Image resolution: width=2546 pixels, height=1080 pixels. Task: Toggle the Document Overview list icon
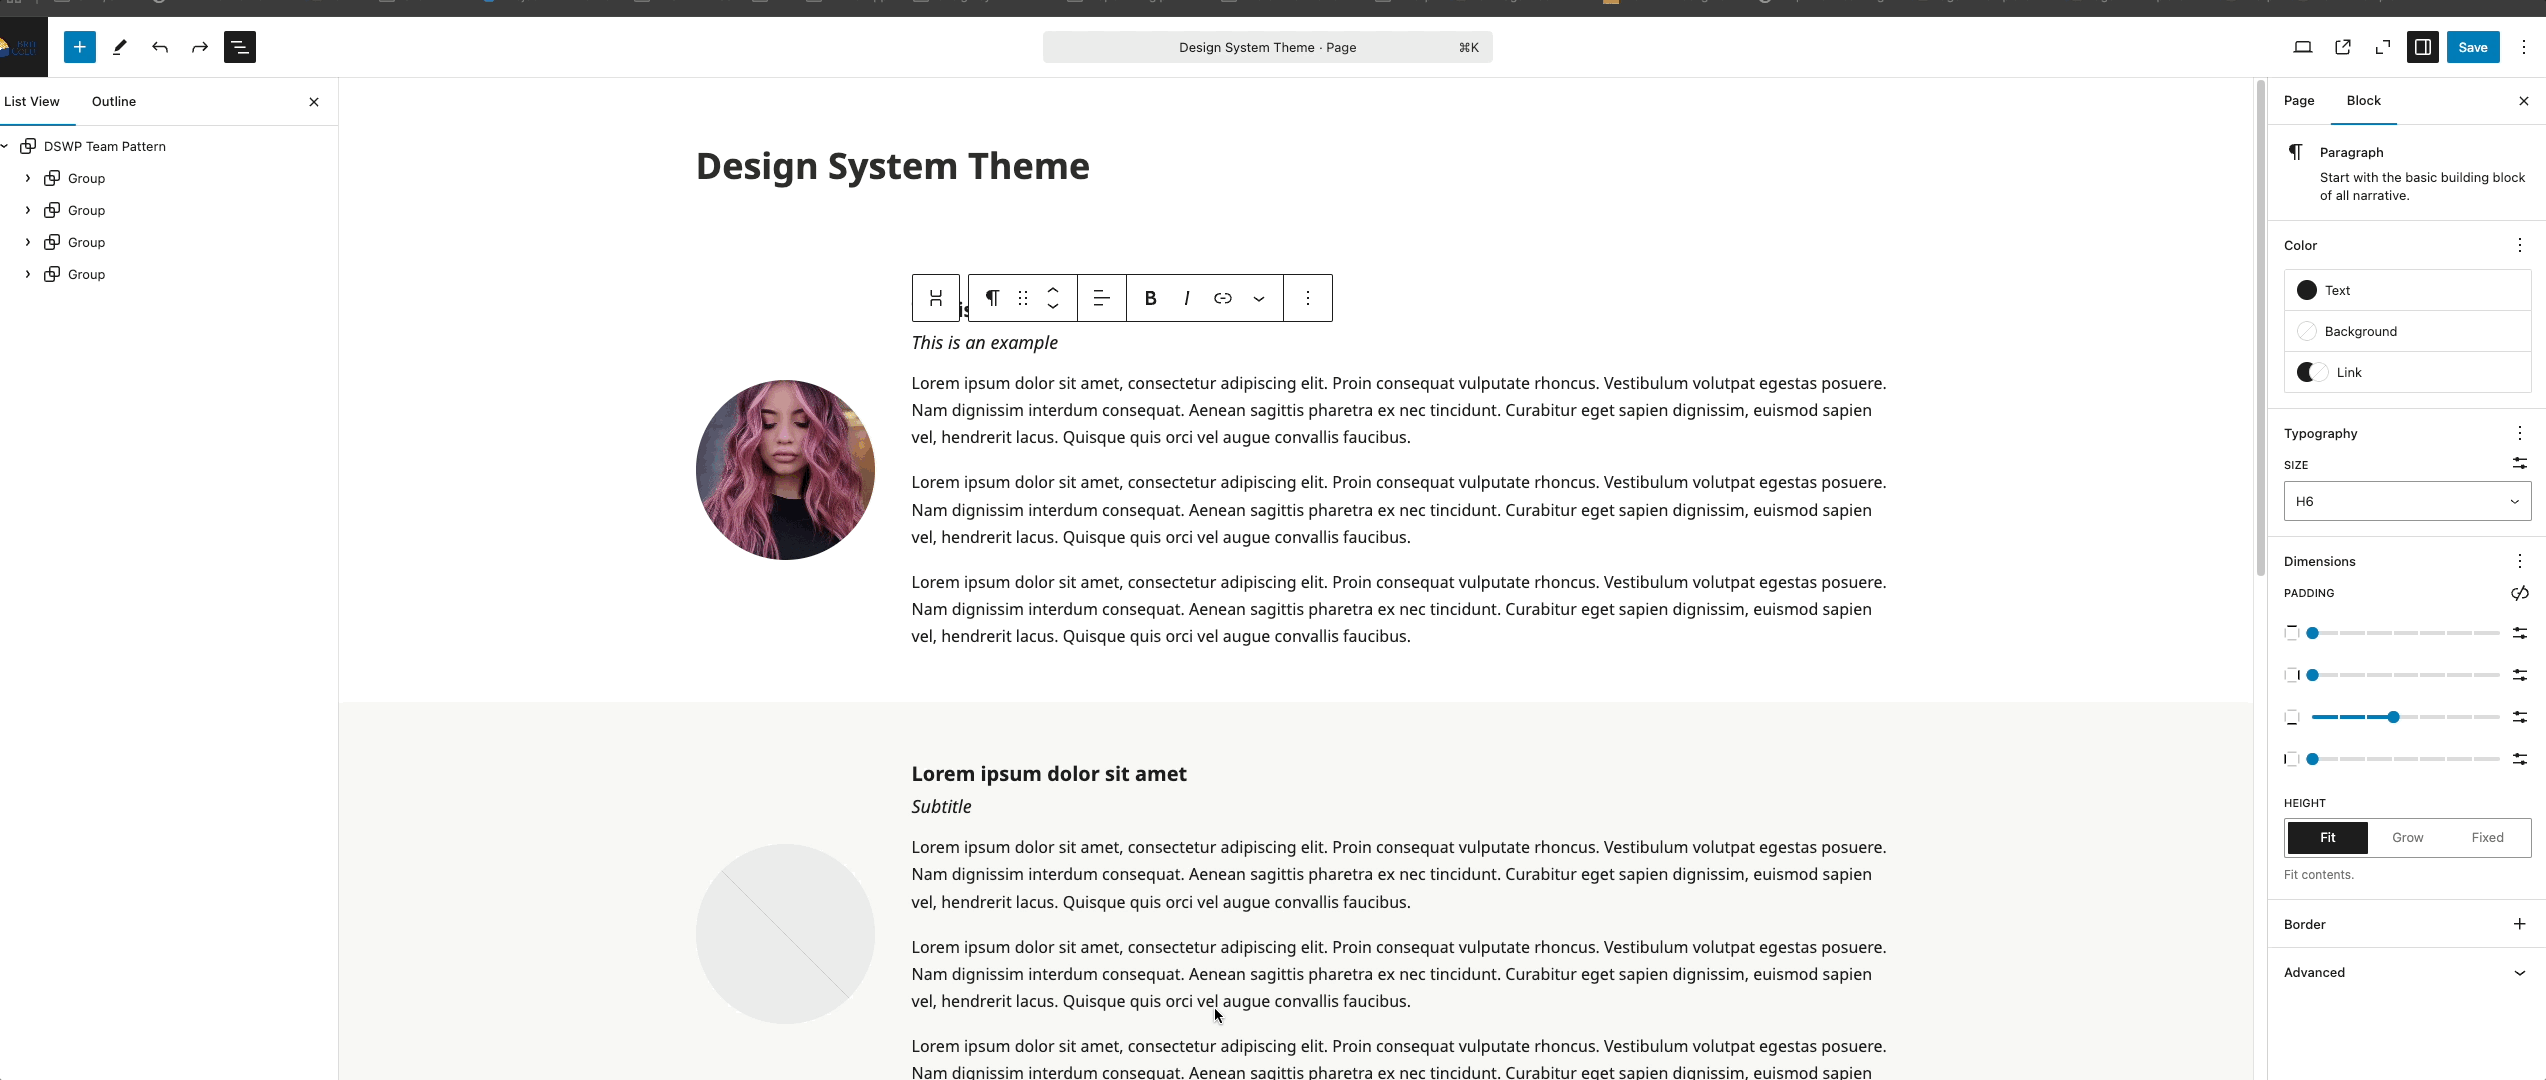pos(240,47)
